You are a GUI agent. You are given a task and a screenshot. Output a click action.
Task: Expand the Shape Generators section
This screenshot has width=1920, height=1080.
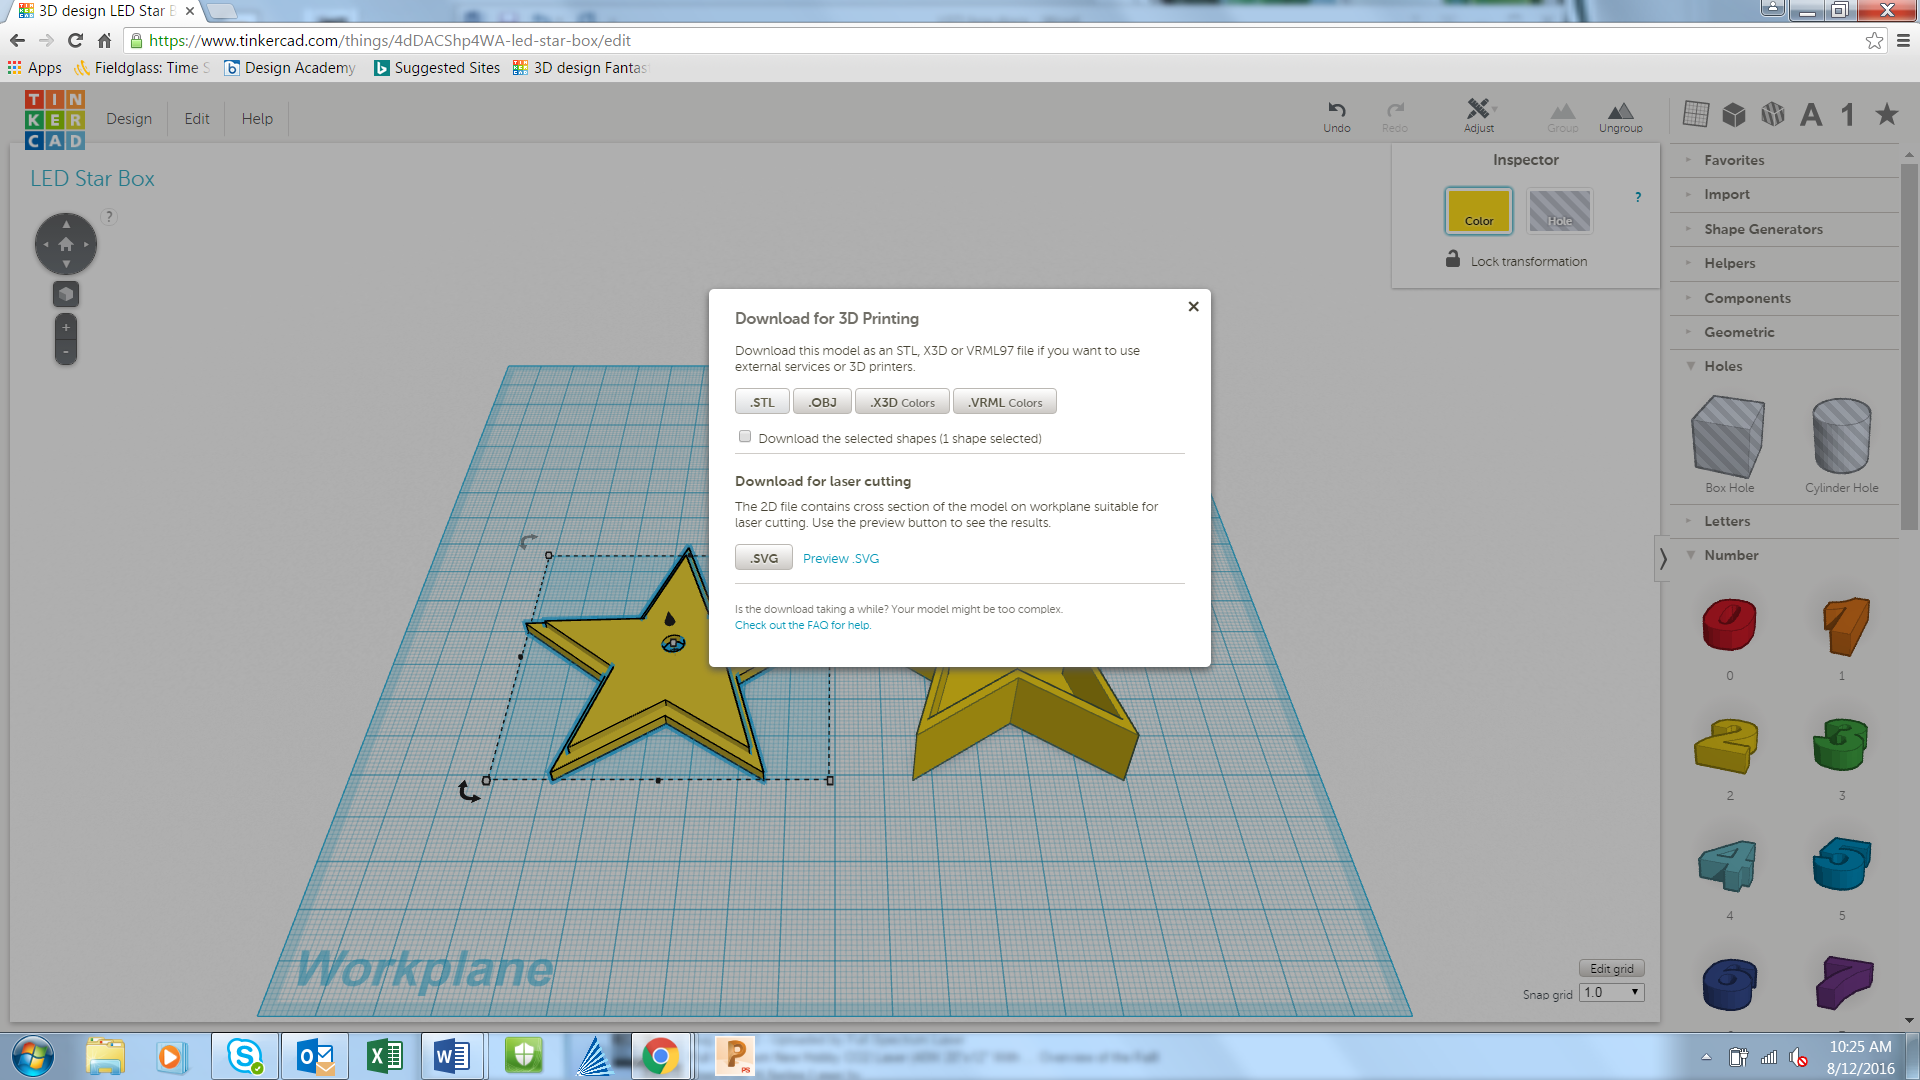click(x=1763, y=229)
